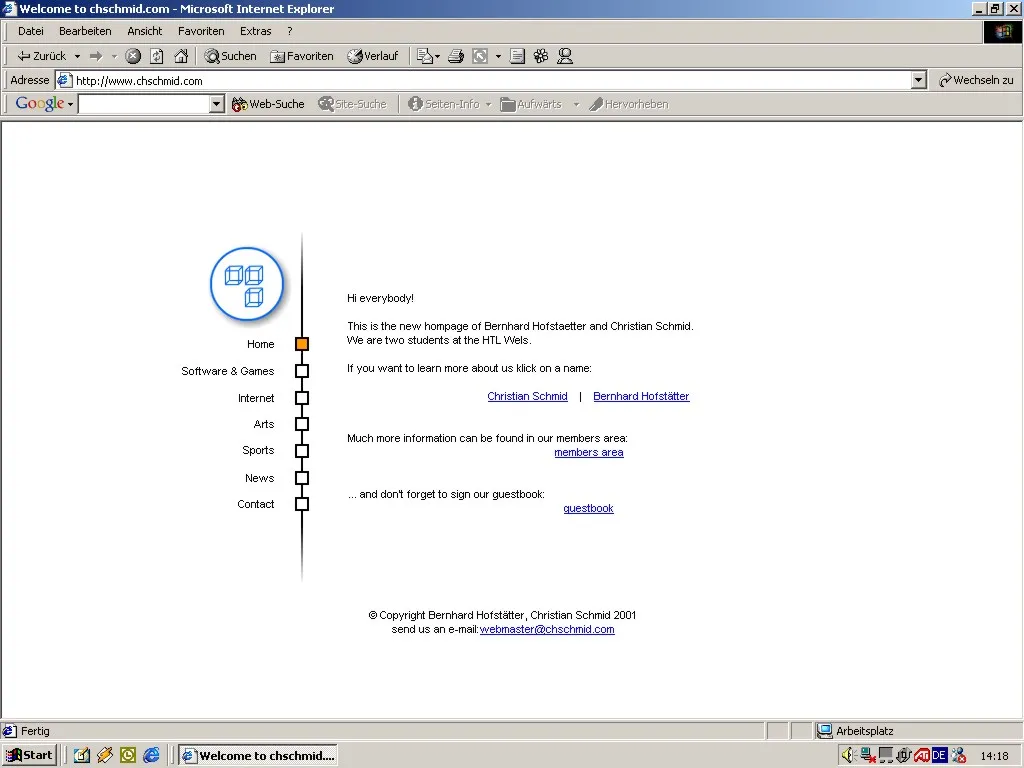Open the Extras menu
The width and height of the screenshot is (1024, 768).
[255, 31]
